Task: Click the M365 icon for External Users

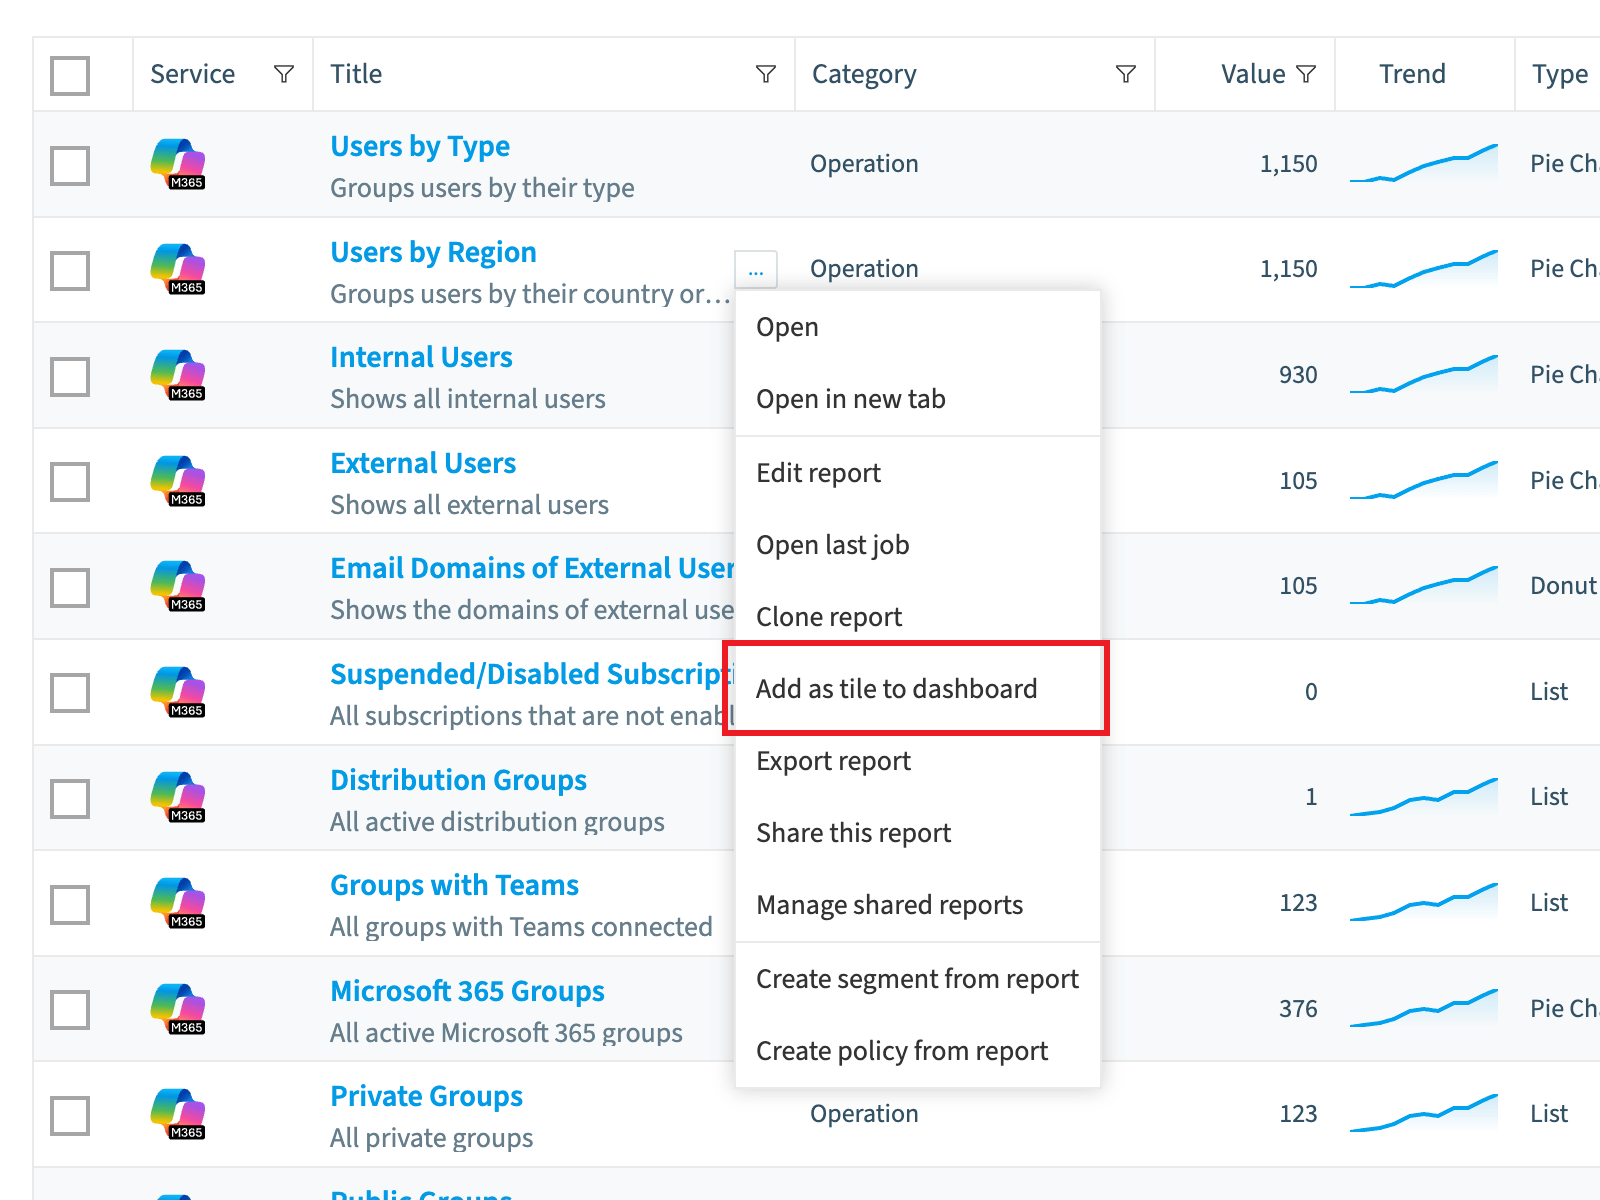Action: pyautogui.click(x=178, y=481)
